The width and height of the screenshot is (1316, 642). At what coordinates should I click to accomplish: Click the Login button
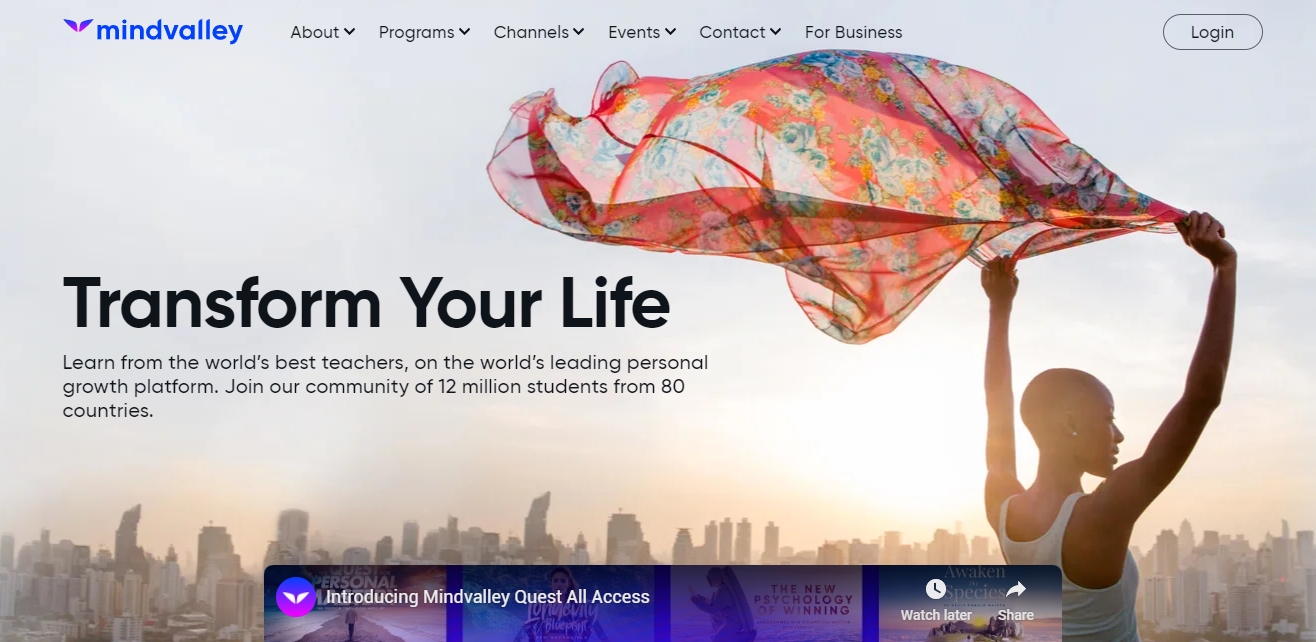click(x=1212, y=32)
